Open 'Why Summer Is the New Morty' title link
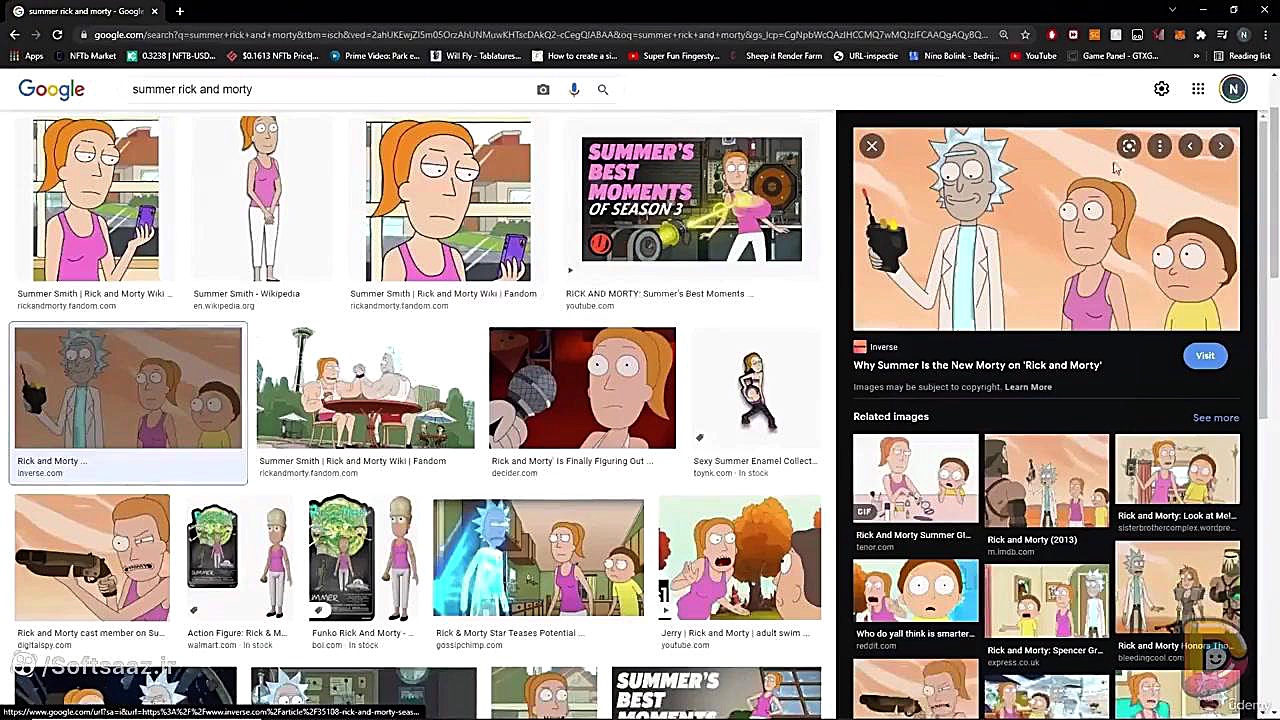 977,365
